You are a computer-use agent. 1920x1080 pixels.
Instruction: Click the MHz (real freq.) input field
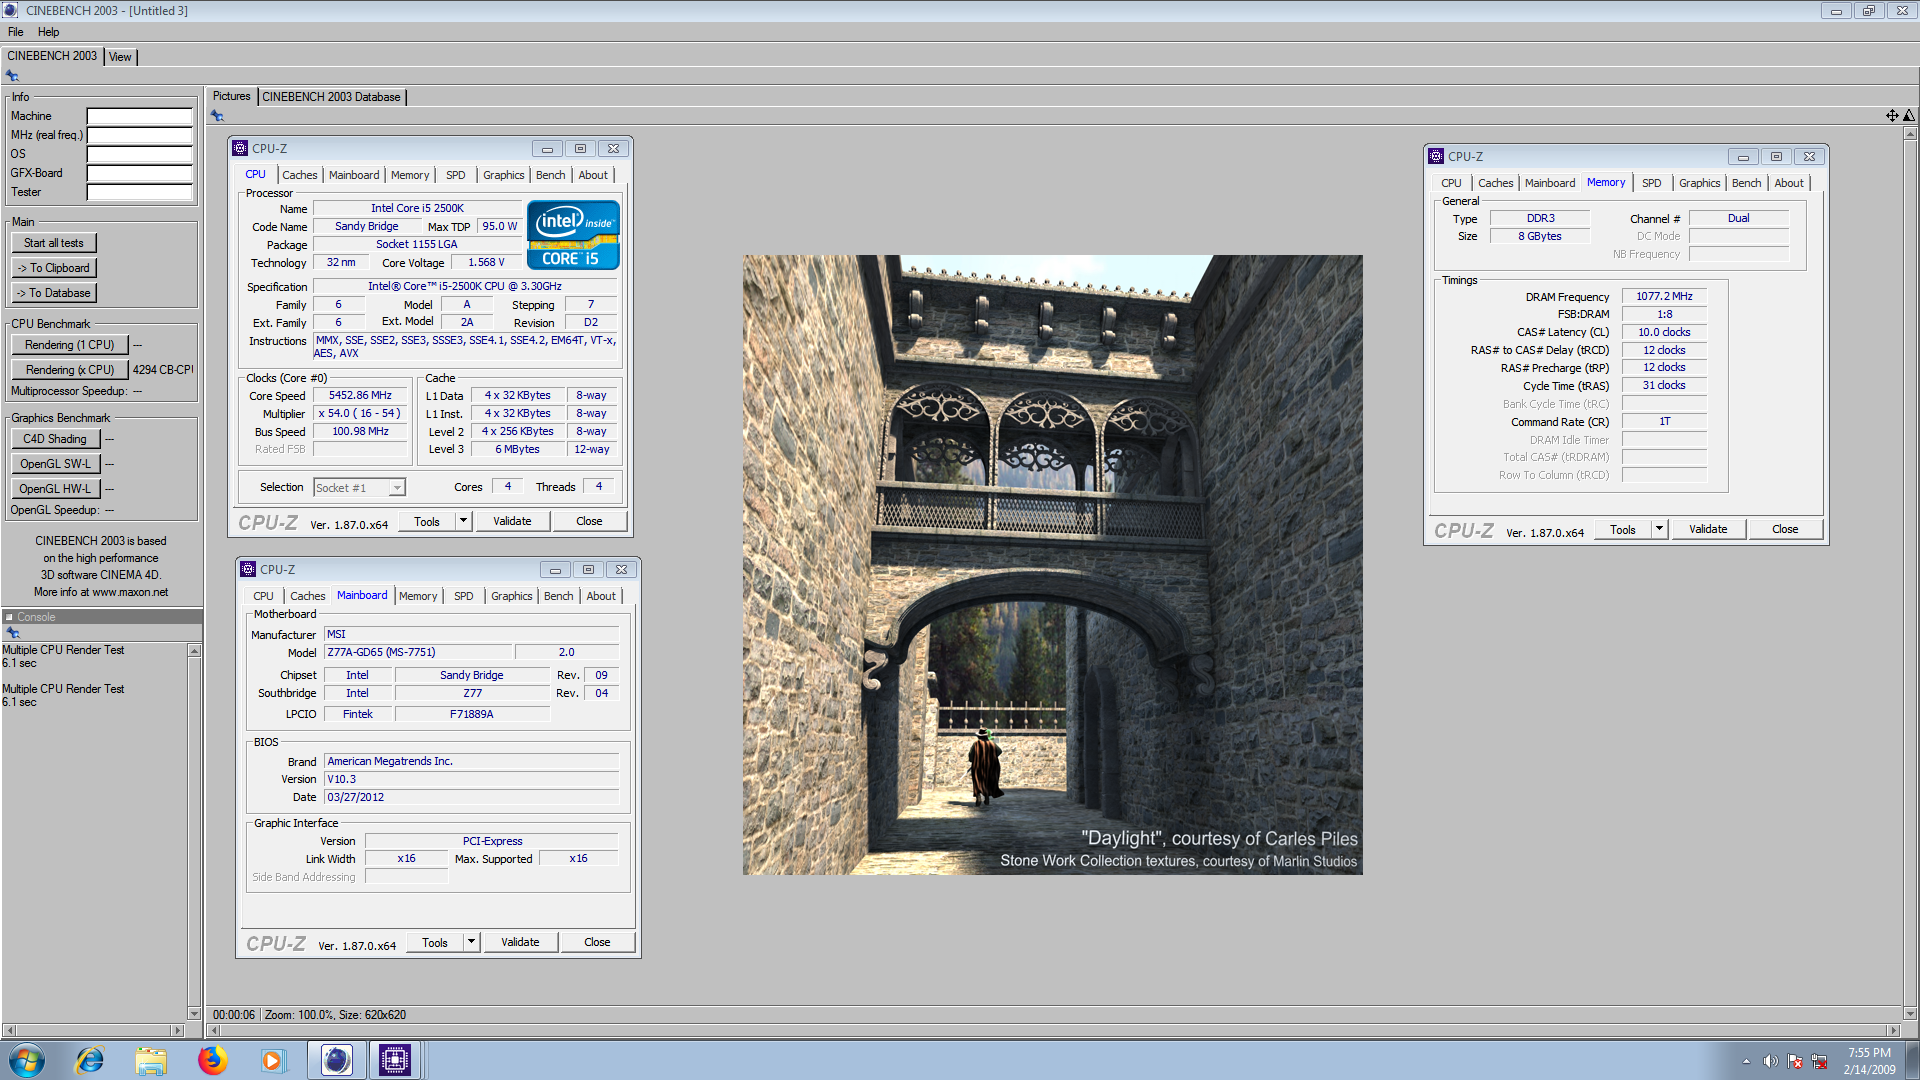pos(139,135)
